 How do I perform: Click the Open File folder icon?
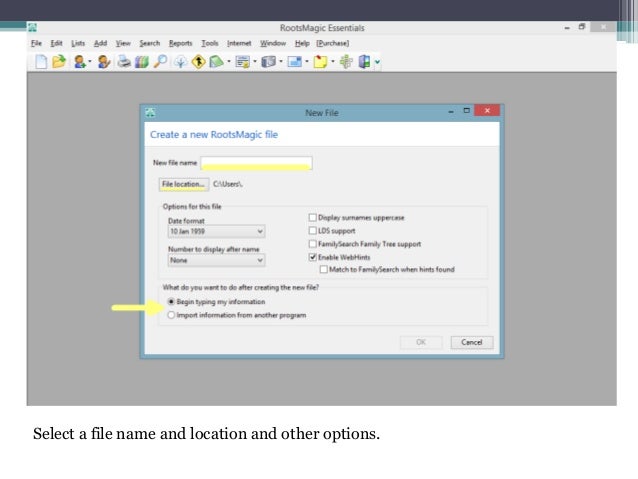pyautogui.click(x=59, y=62)
